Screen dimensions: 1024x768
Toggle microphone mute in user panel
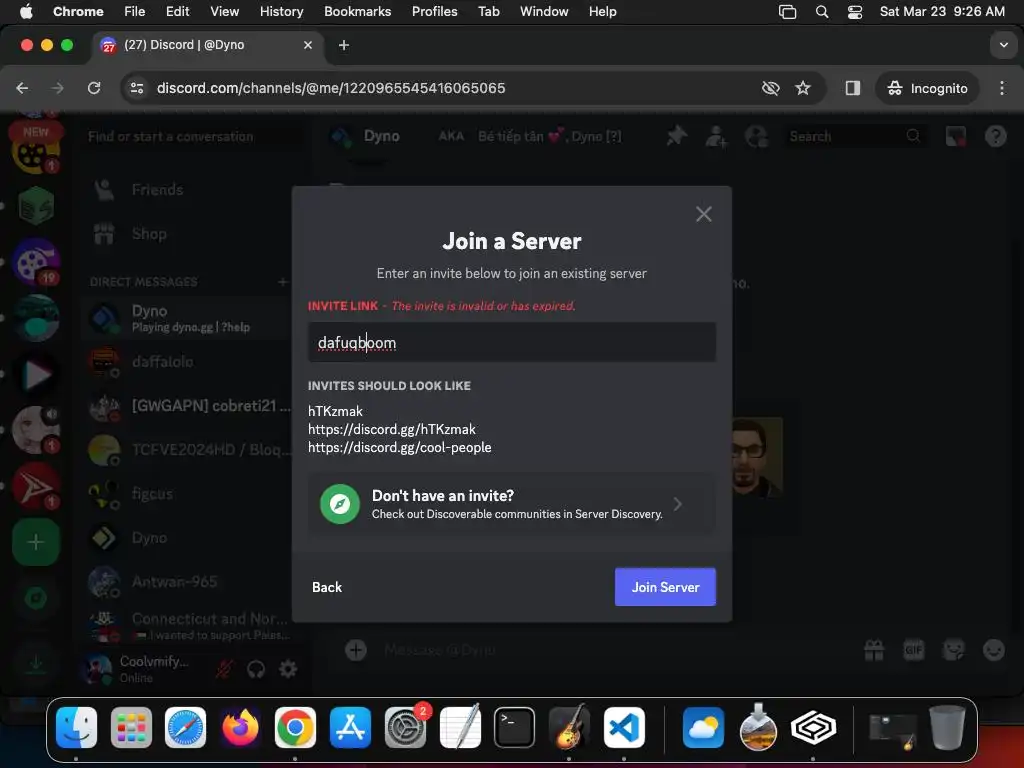pos(224,669)
